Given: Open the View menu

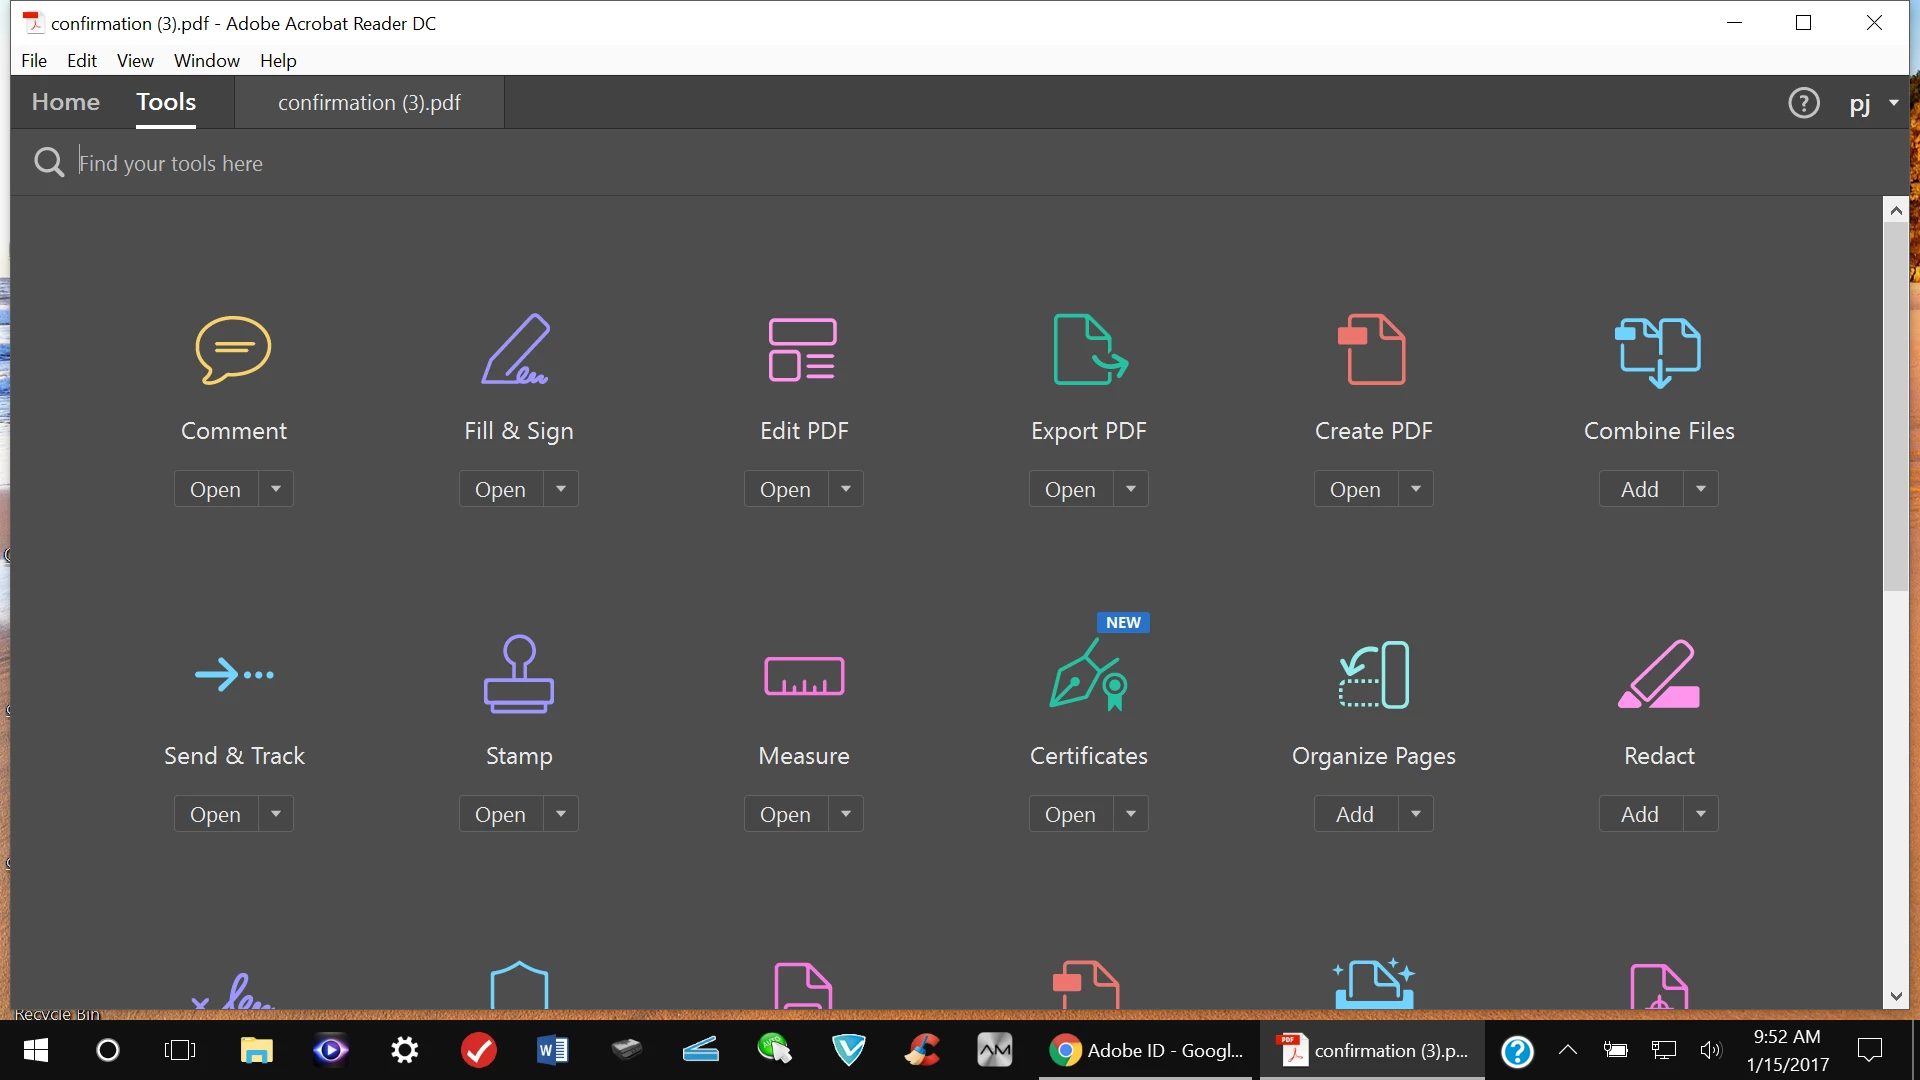Looking at the screenshot, I should [x=135, y=61].
